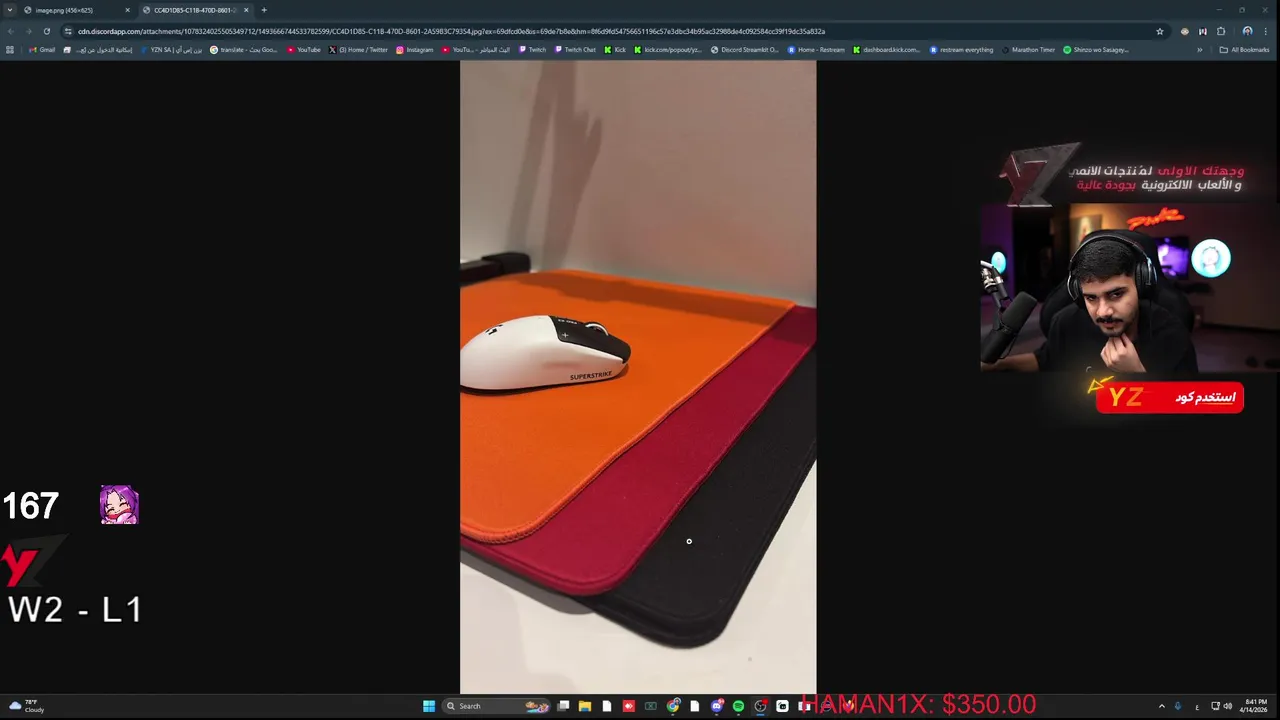Open the Gmail bookmark

[42, 49]
